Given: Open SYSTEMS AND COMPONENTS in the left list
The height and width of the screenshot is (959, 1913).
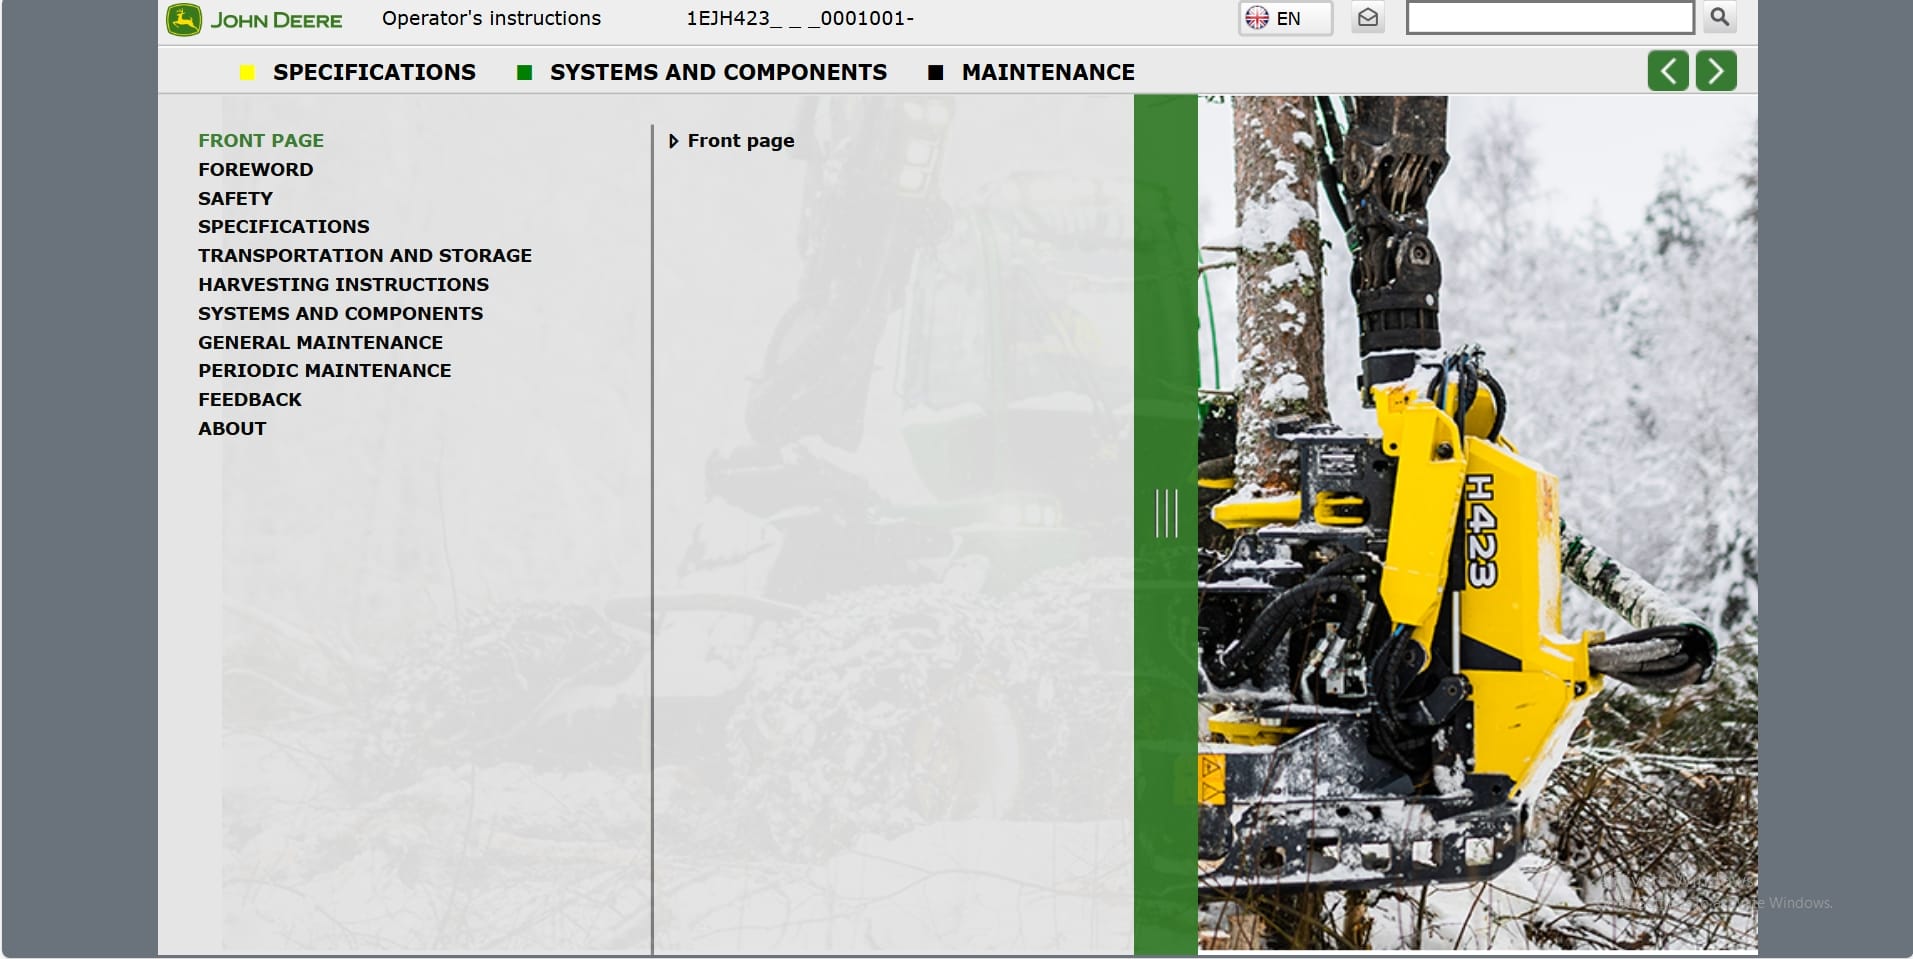Looking at the screenshot, I should pos(340,314).
